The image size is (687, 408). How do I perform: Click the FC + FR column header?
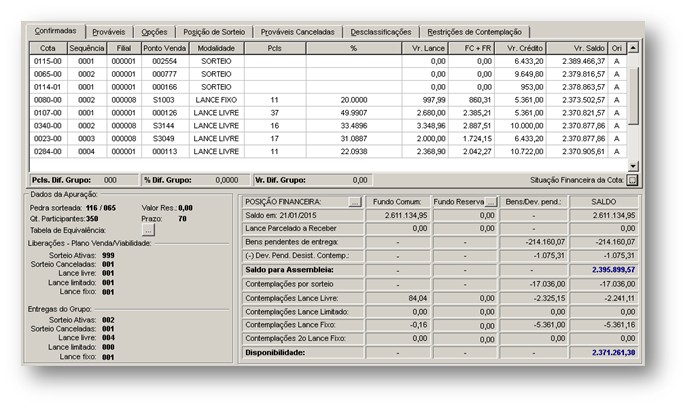(471, 48)
